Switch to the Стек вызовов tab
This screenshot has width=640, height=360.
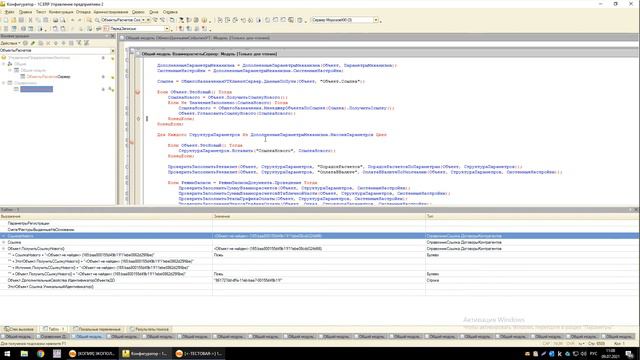click(19, 329)
